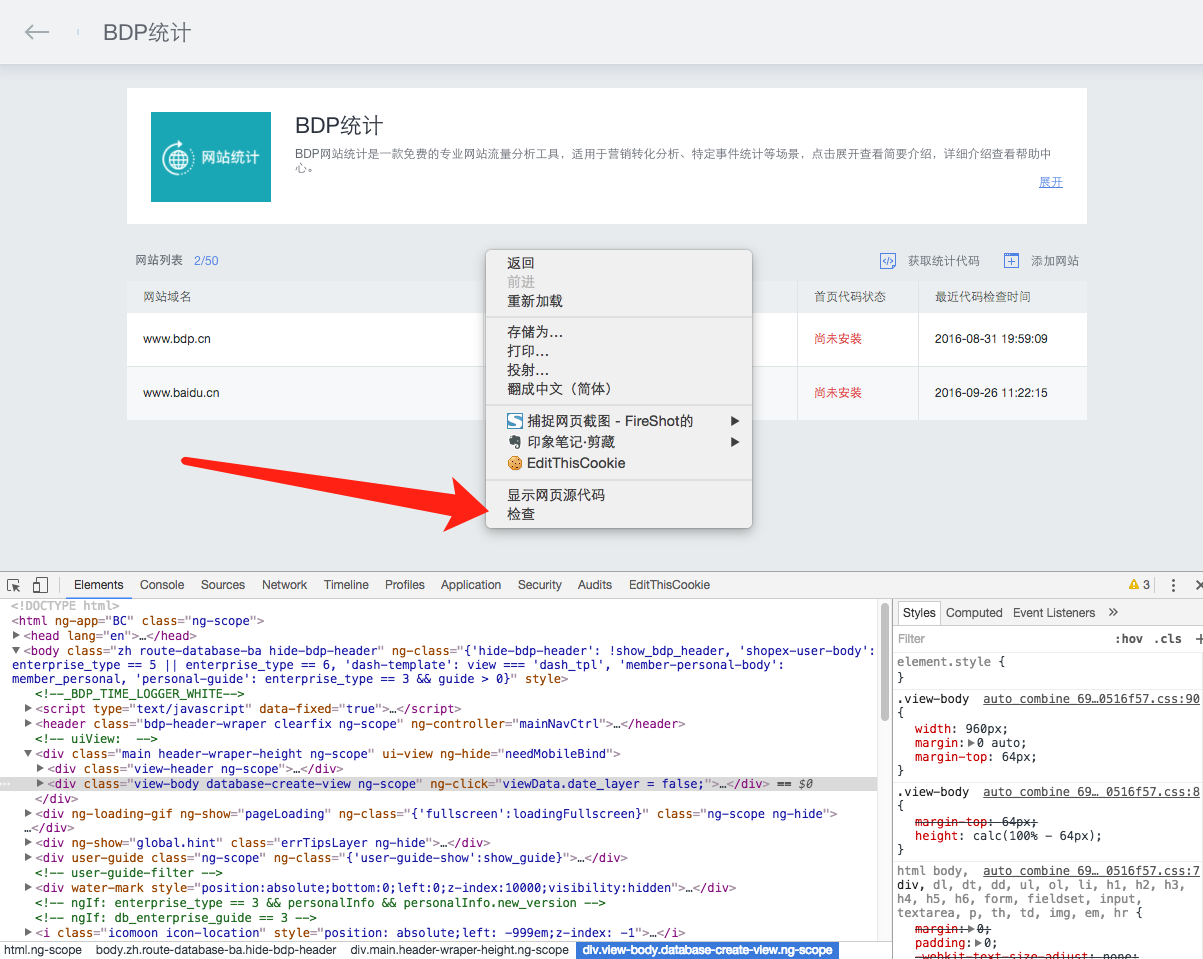Click html.ng-scope breadcrumb

[x=43, y=950]
